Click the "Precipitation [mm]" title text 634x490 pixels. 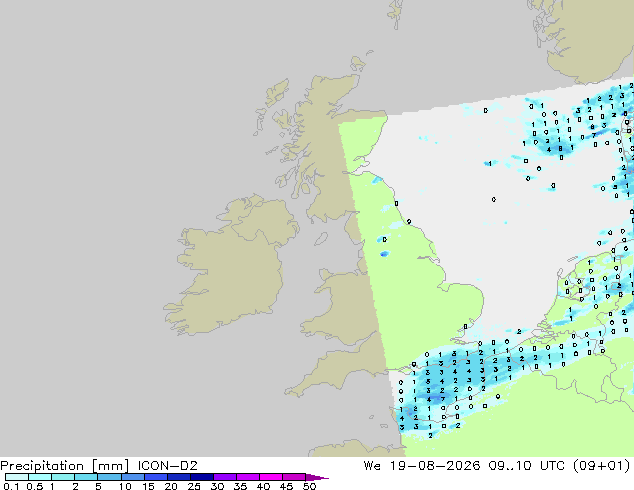pos(65,466)
